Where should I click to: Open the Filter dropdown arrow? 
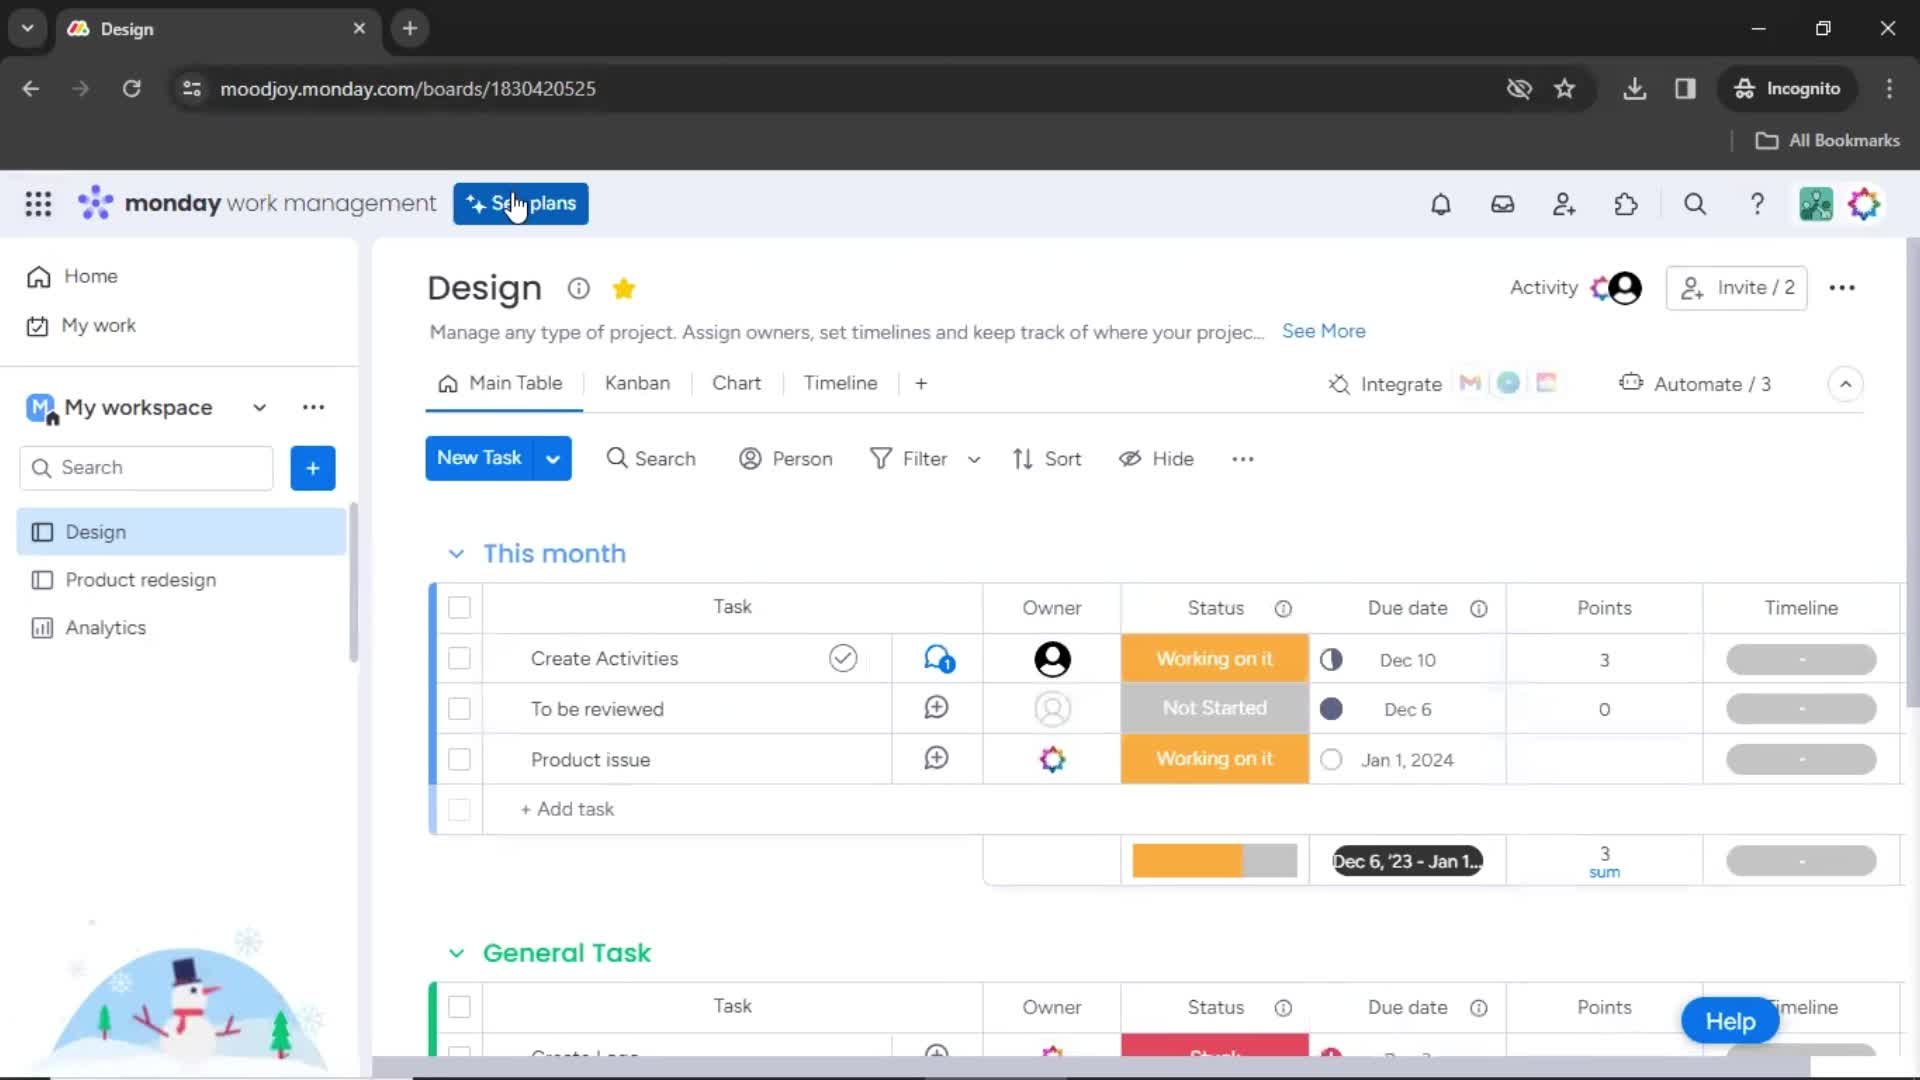[x=974, y=460]
